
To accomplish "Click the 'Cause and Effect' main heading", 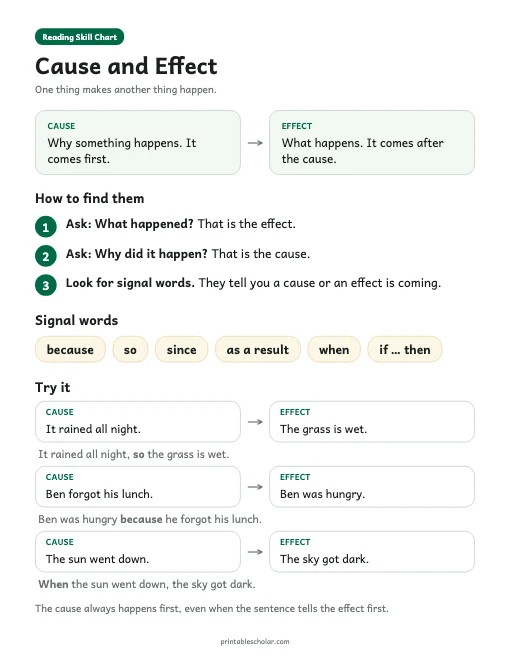I will 126,66.
